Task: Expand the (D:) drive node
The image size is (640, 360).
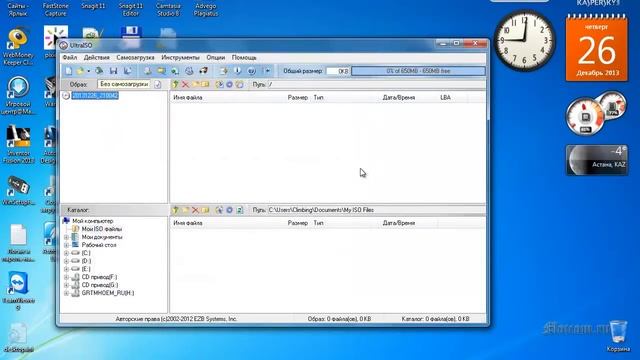Action: point(67,261)
